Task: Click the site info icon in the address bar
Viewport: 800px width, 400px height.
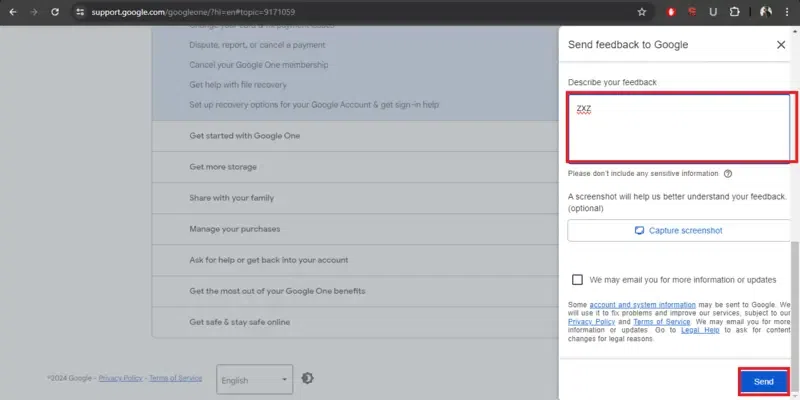Action: 80,12
